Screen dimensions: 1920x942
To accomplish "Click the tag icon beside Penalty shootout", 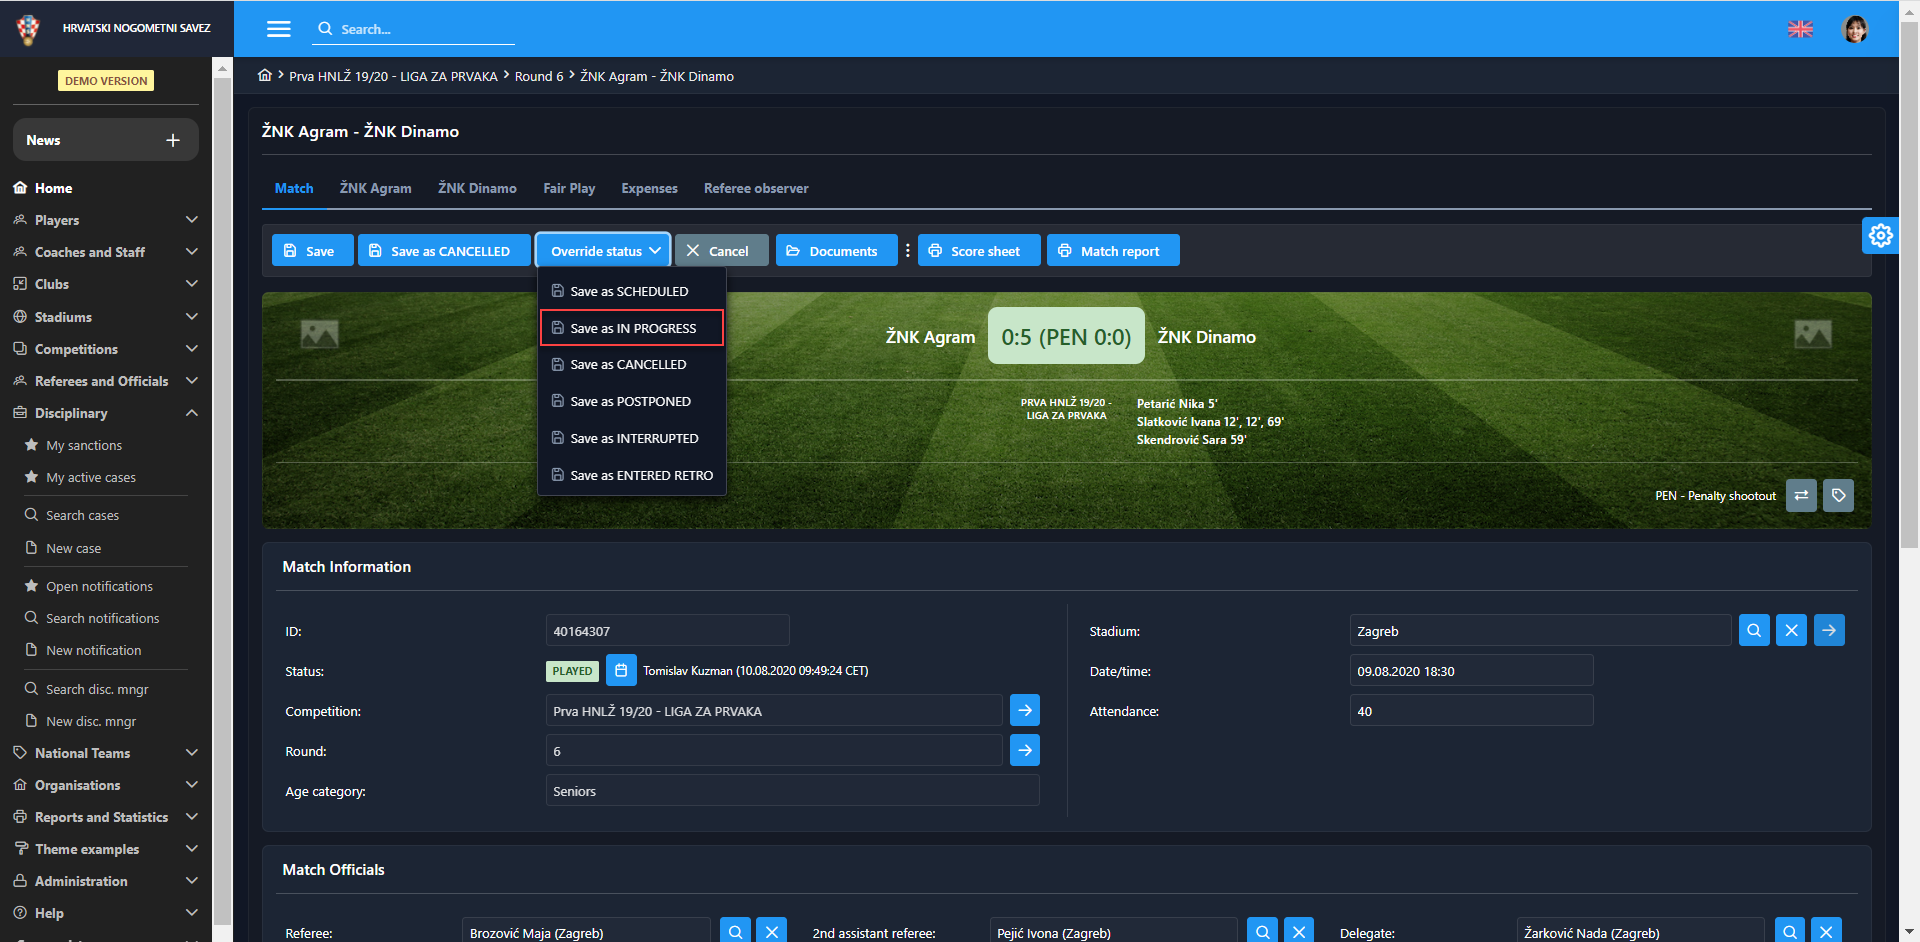I will click(x=1838, y=496).
